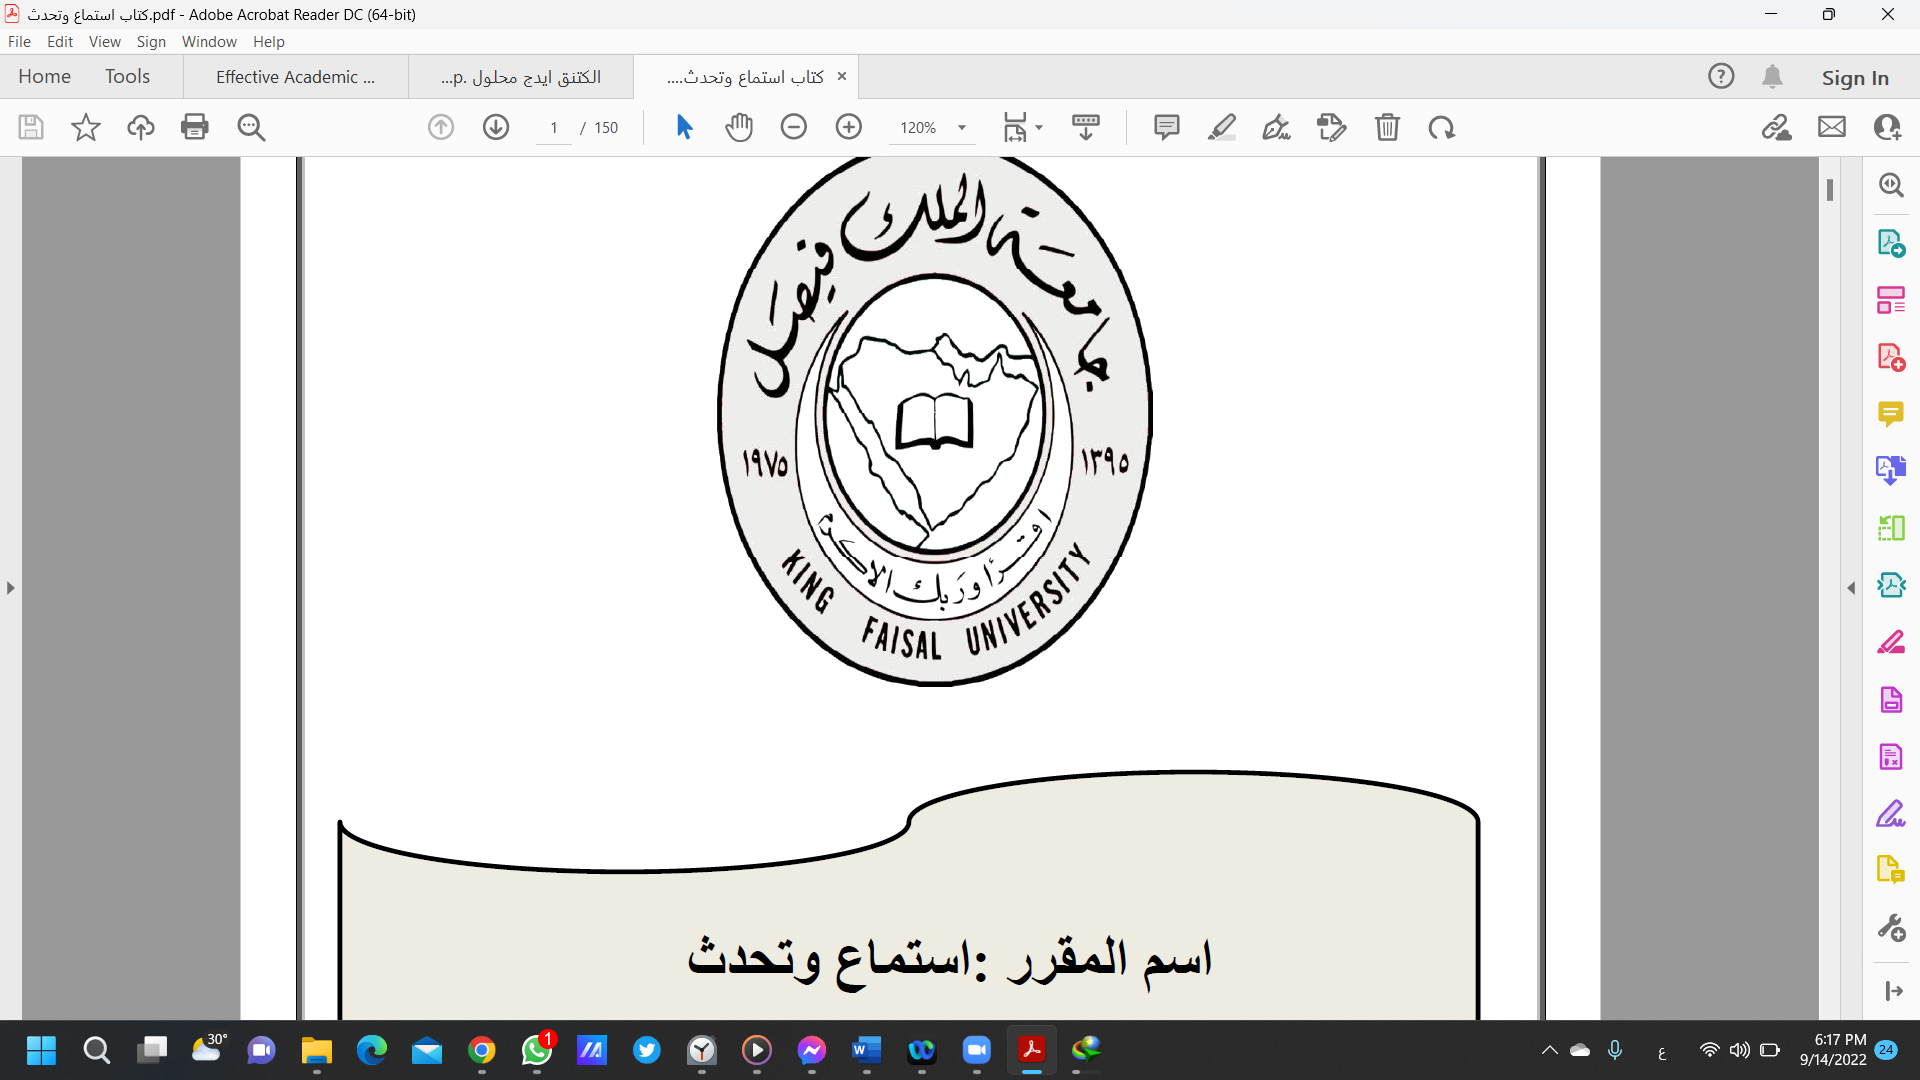Open File Explorer from taskbar
The width and height of the screenshot is (1920, 1080).
point(316,1050)
